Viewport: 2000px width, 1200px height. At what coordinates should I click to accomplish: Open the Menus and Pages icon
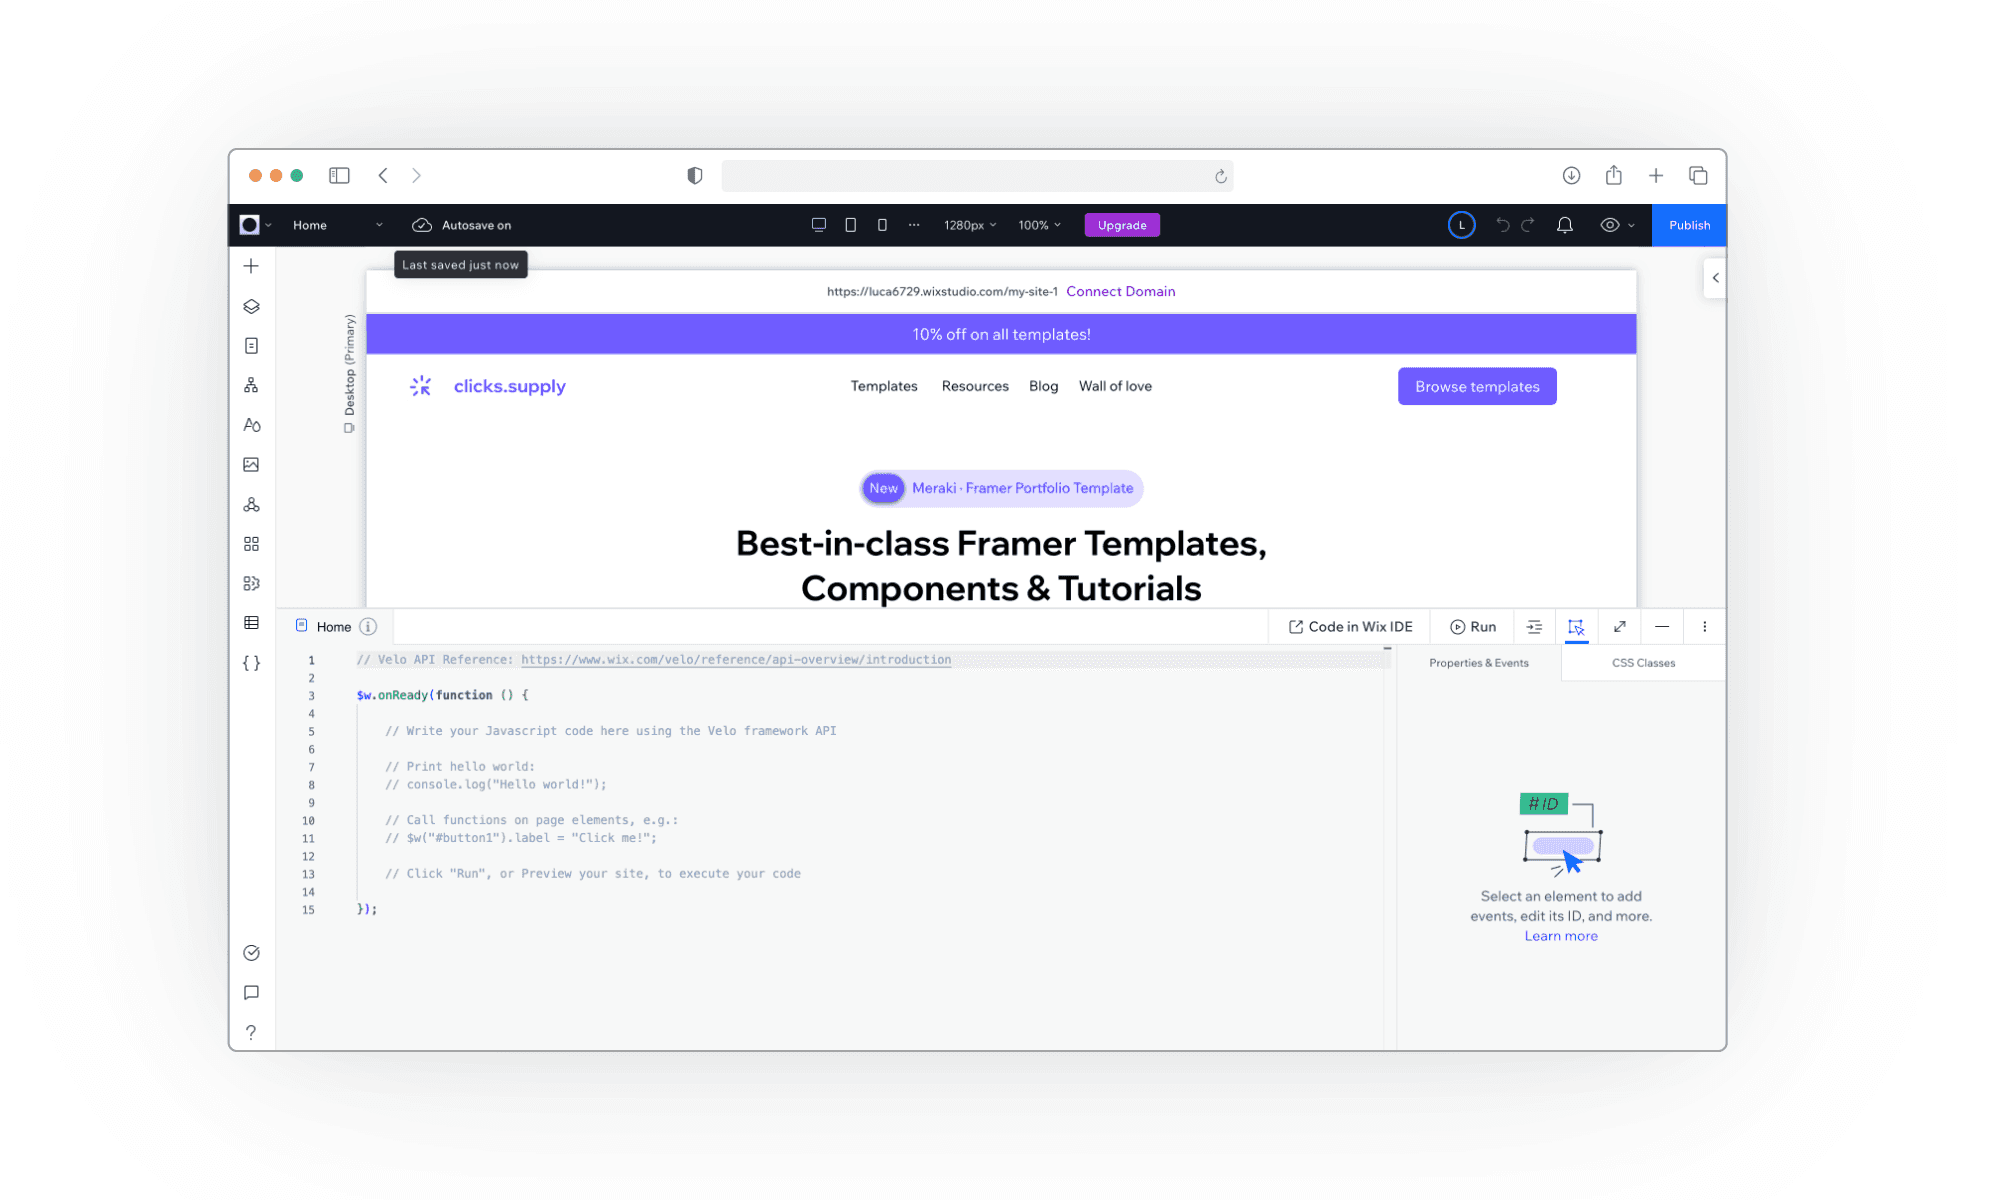[253, 344]
